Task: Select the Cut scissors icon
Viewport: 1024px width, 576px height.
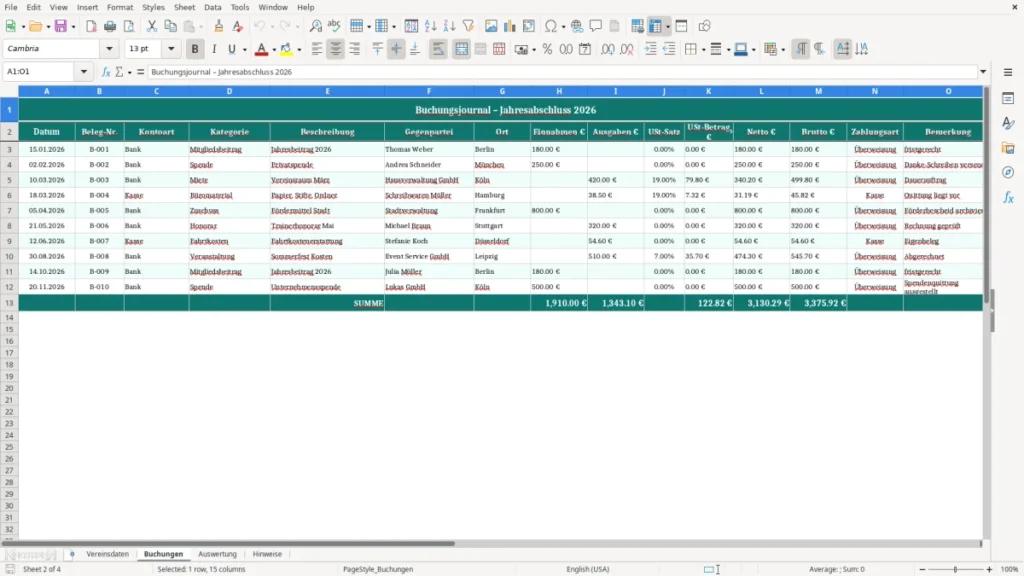Action: click(x=152, y=26)
